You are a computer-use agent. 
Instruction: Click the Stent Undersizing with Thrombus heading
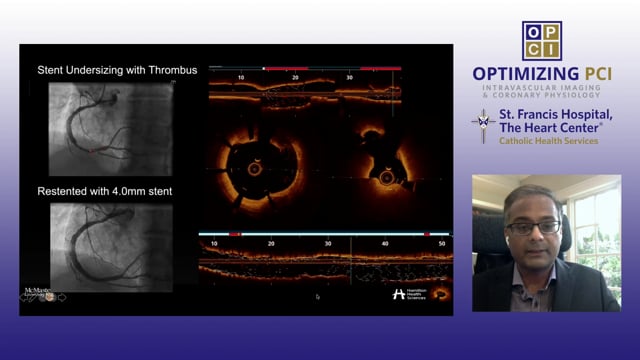(x=117, y=70)
